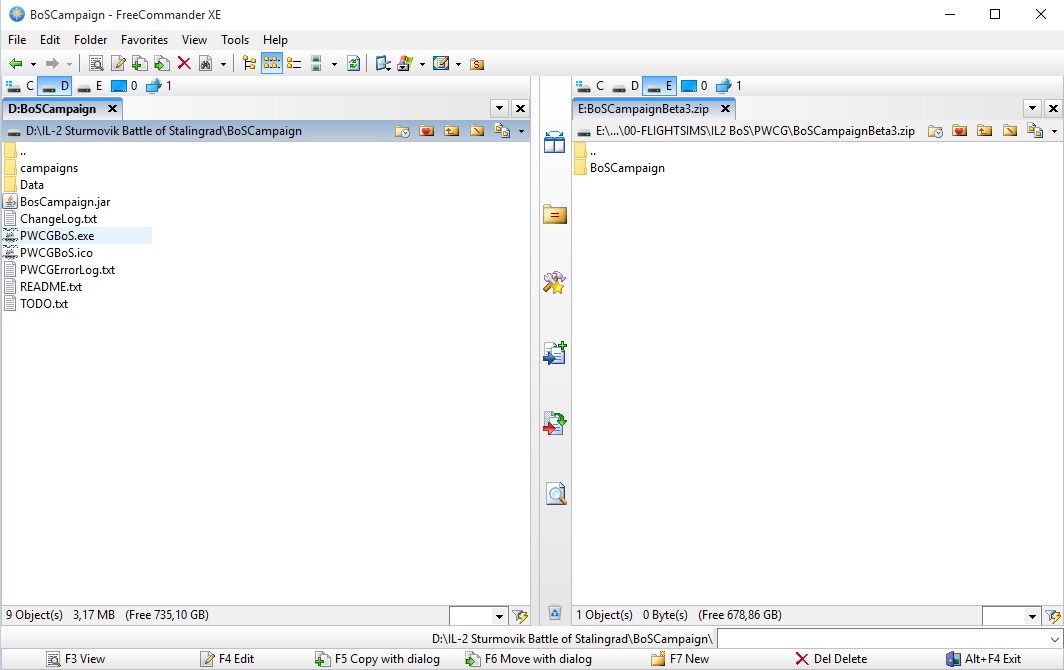Open the settings notepad dropdown arrow
Screen dimensions: 1064x670
tap(458, 64)
